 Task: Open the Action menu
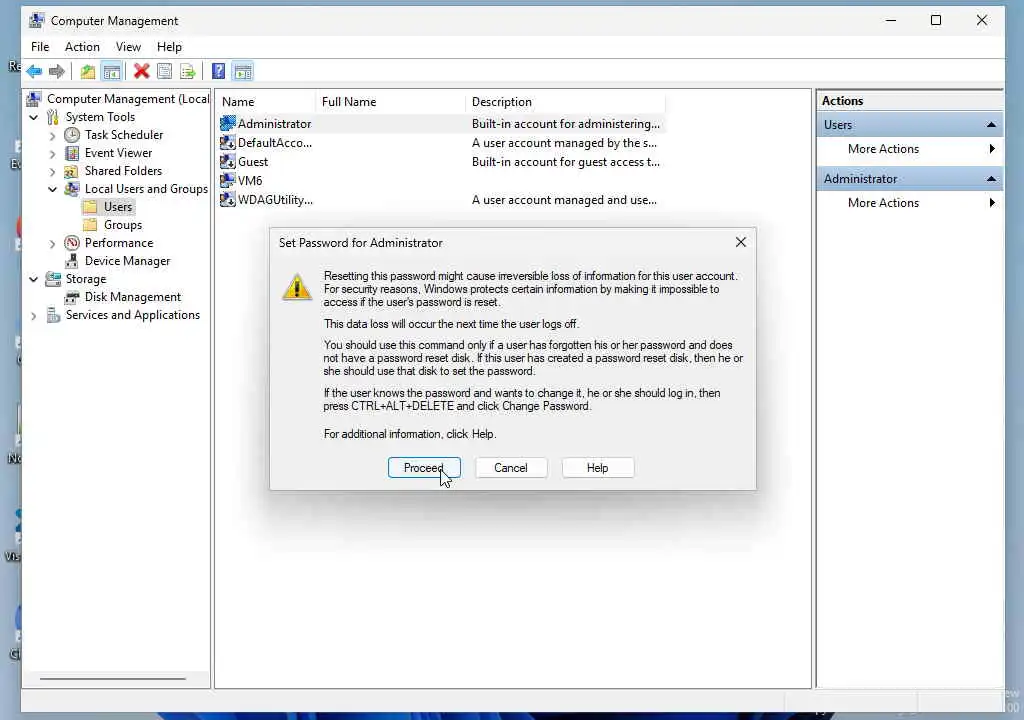[82, 47]
